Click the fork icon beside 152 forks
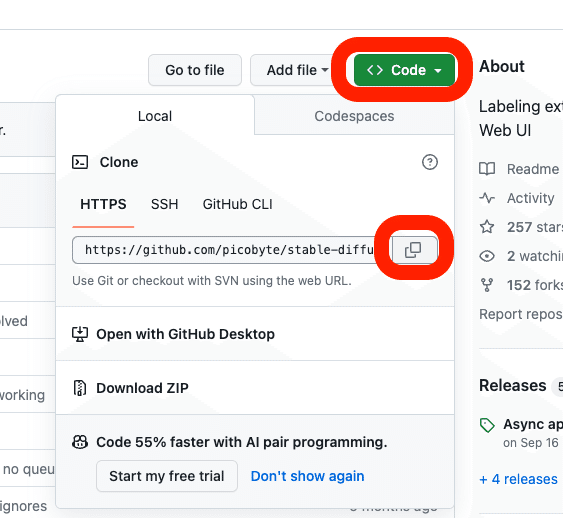The height and width of the screenshot is (518, 563). coord(487,285)
